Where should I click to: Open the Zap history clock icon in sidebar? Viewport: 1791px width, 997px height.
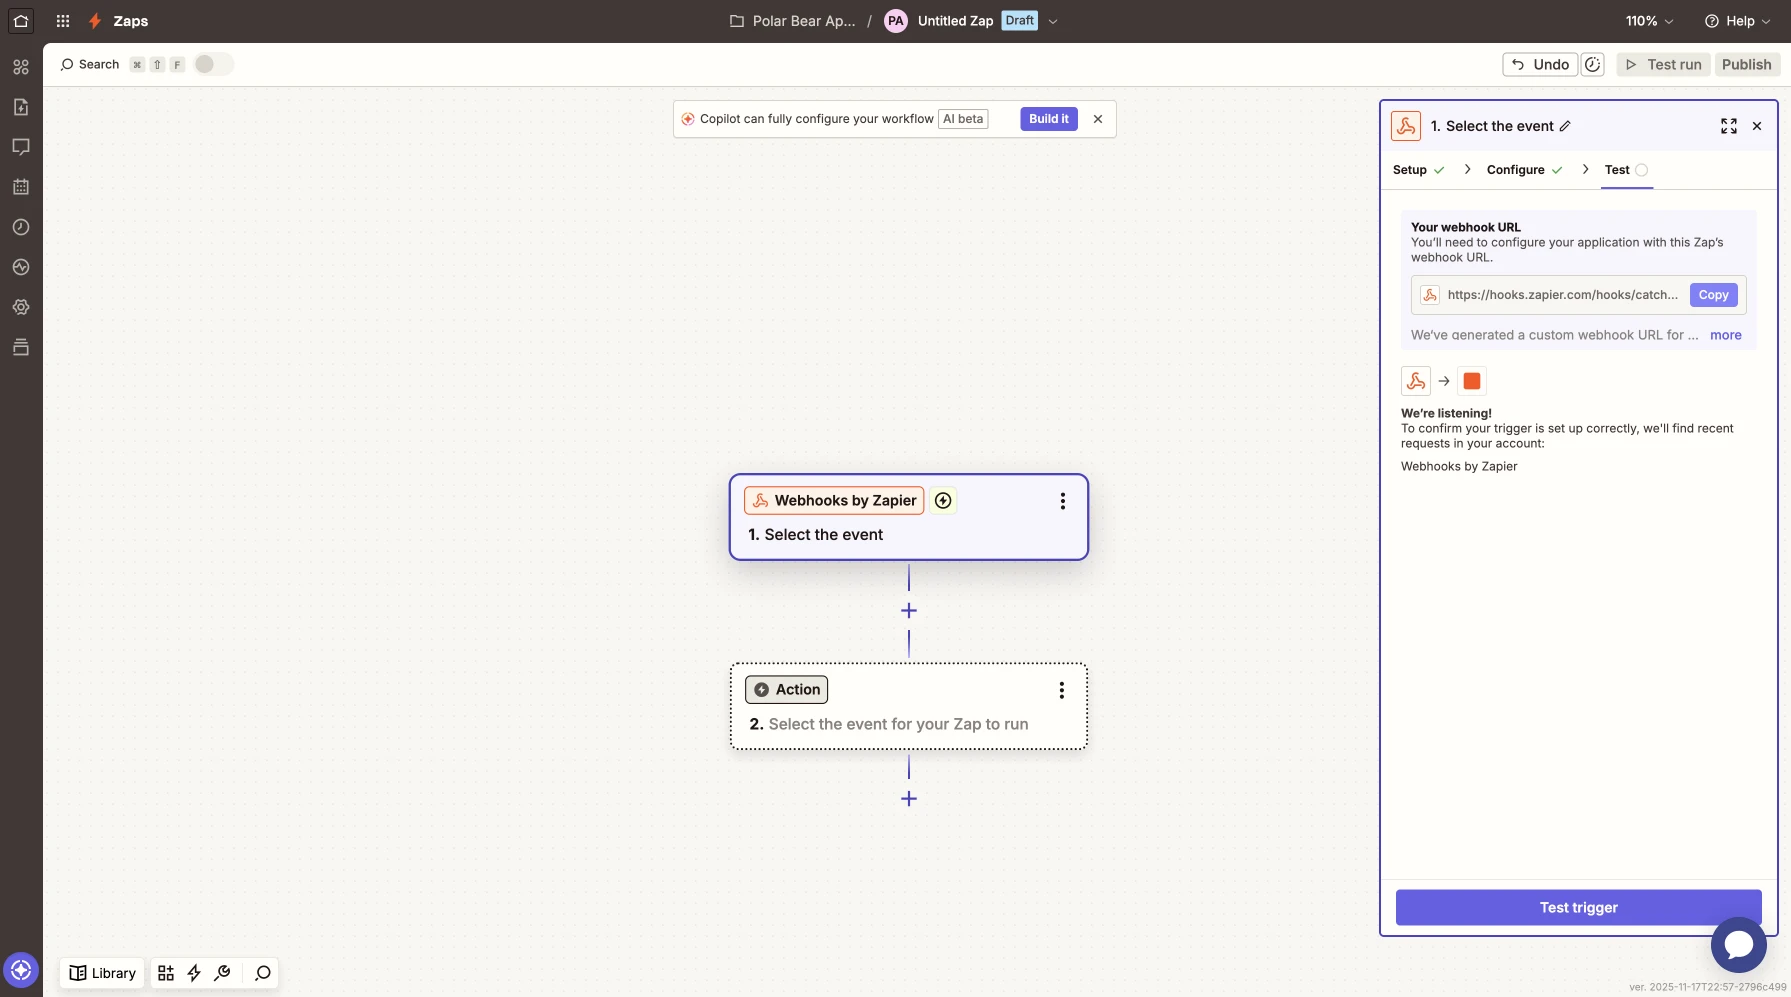(x=21, y=227)
